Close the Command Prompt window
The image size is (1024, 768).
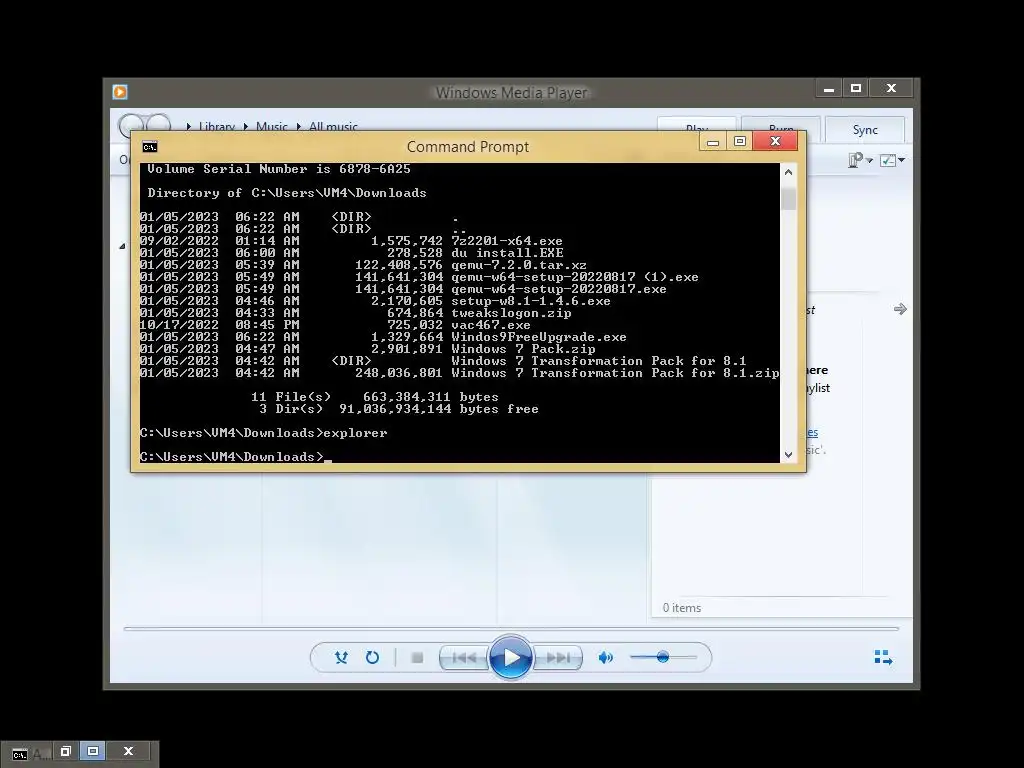(x=775, y=141)
